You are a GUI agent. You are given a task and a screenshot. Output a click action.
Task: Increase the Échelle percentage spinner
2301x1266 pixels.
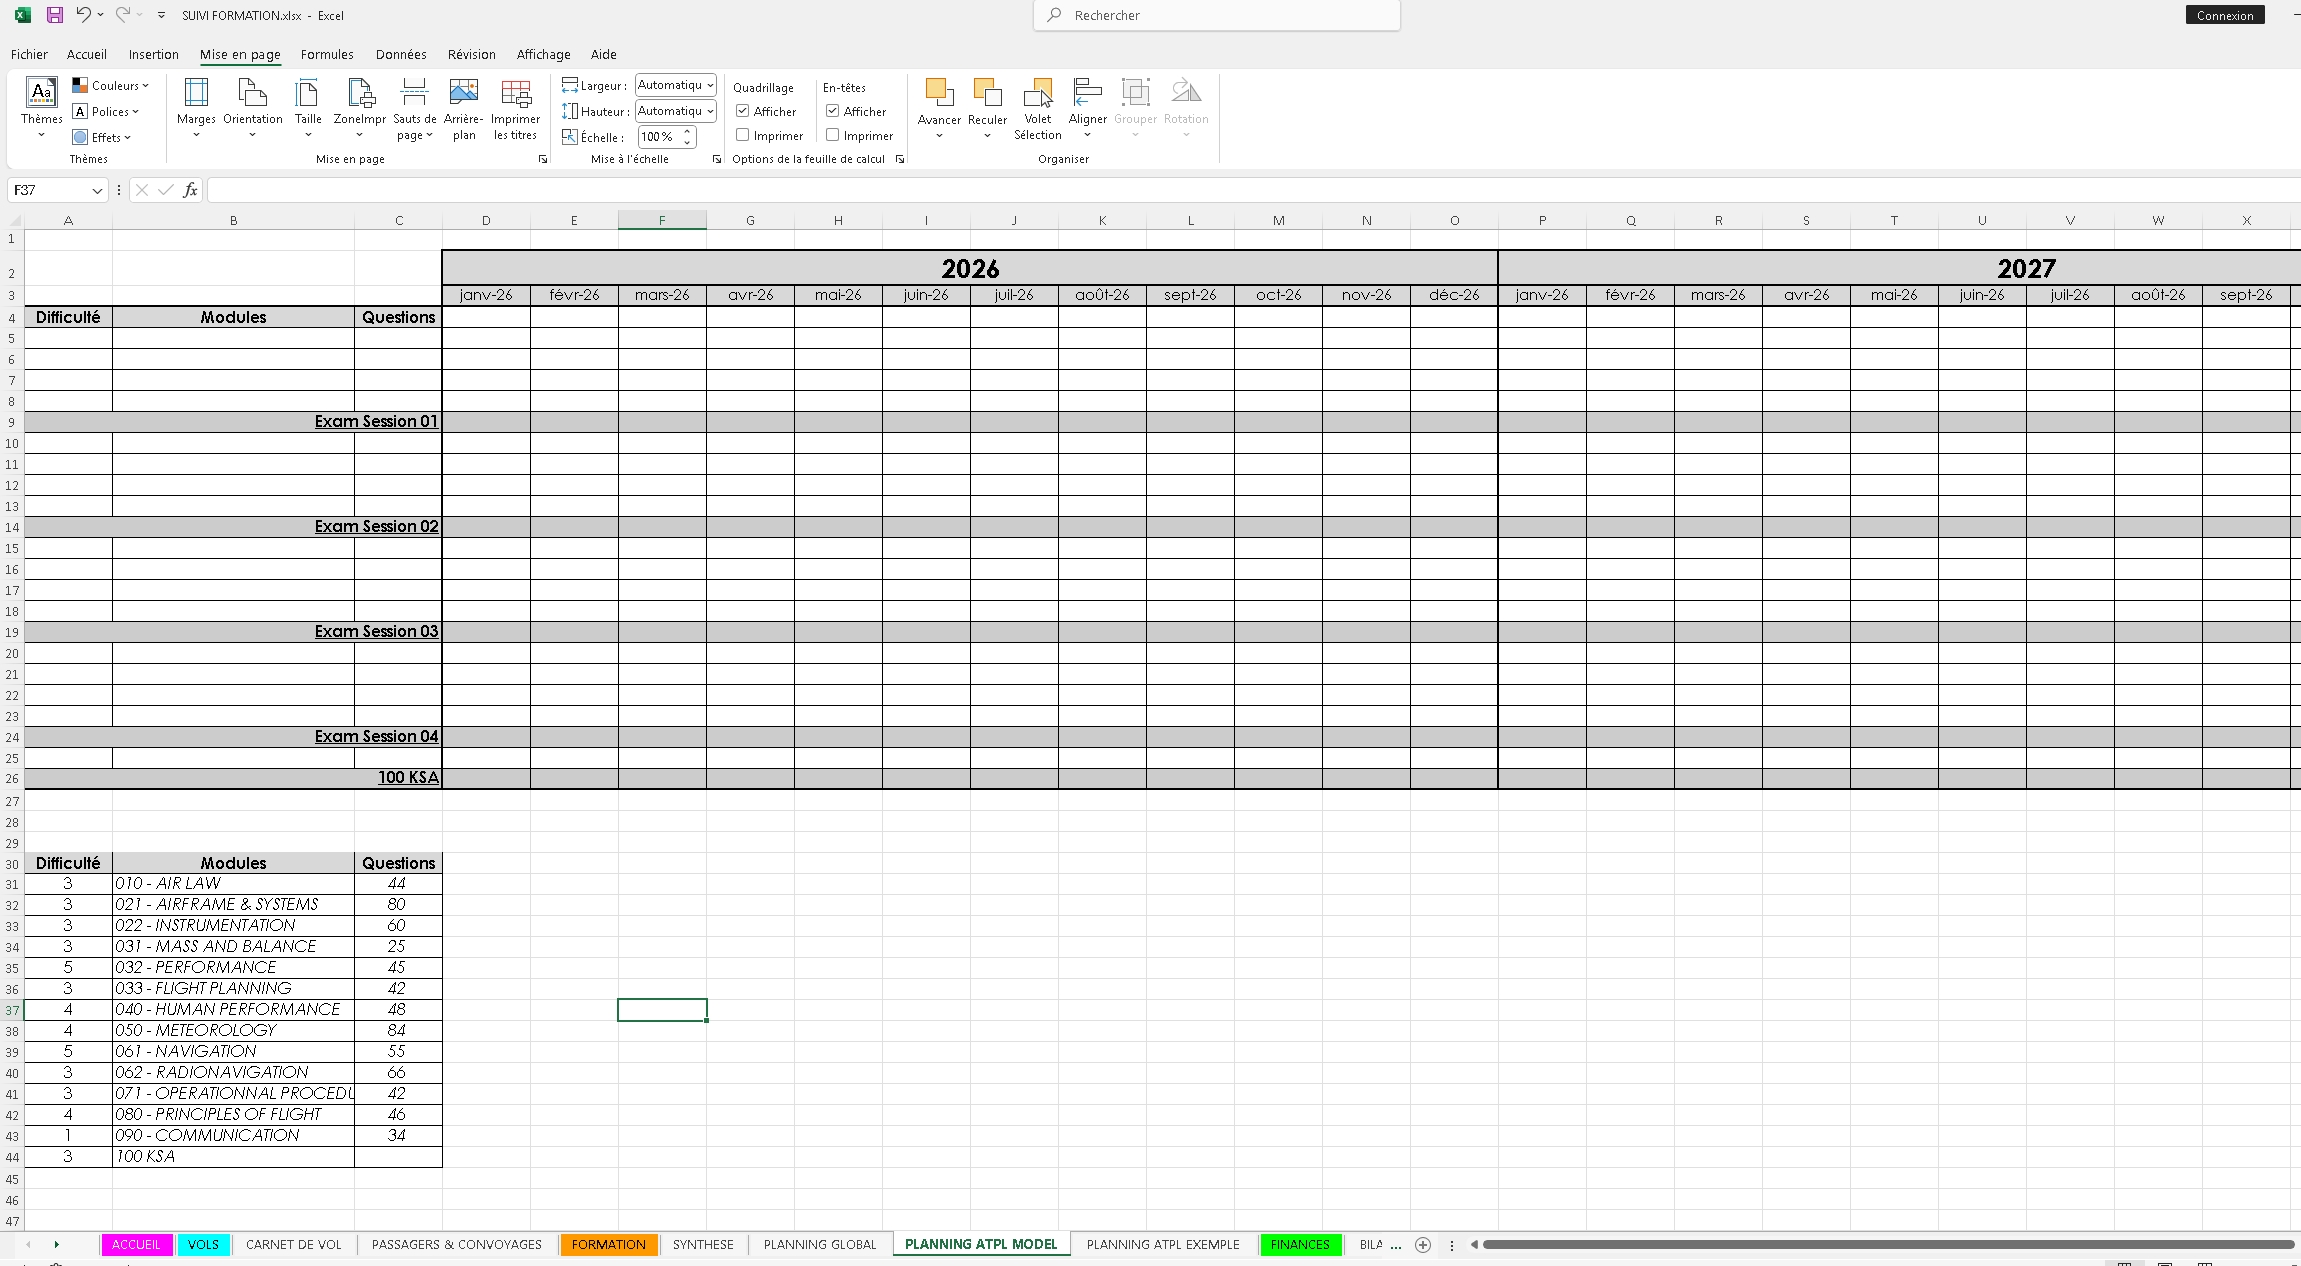pyautogui.click(x=687, y=132)
